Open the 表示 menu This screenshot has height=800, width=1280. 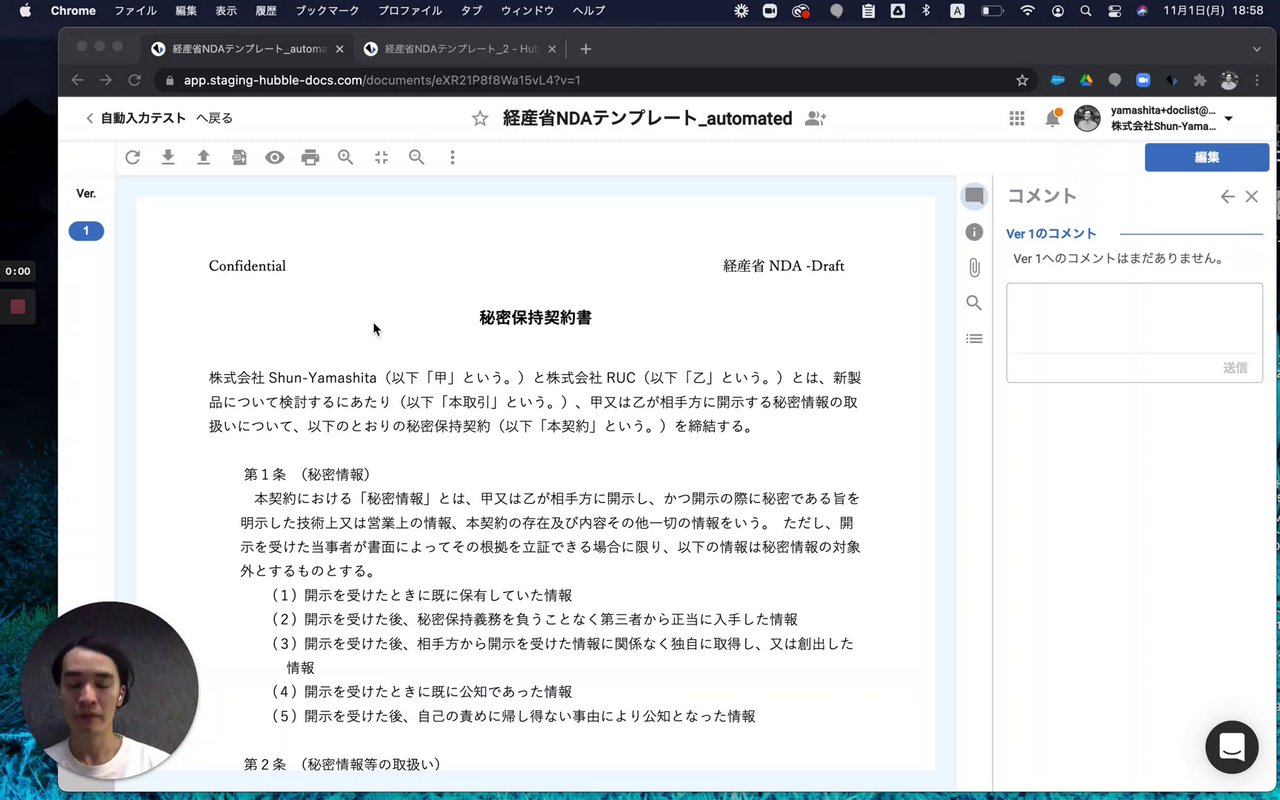click(x=226, y=11)
